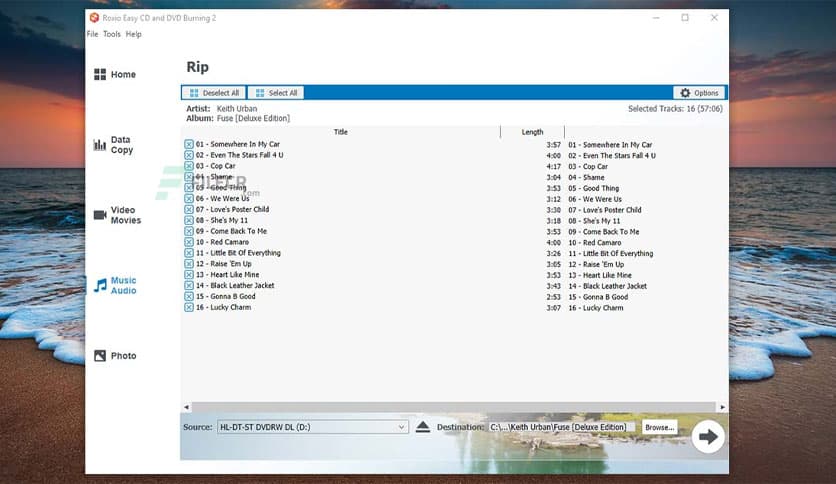This screenshot has height=484, width=836.
Task: Open the Photo section
Action: (115, 356)
